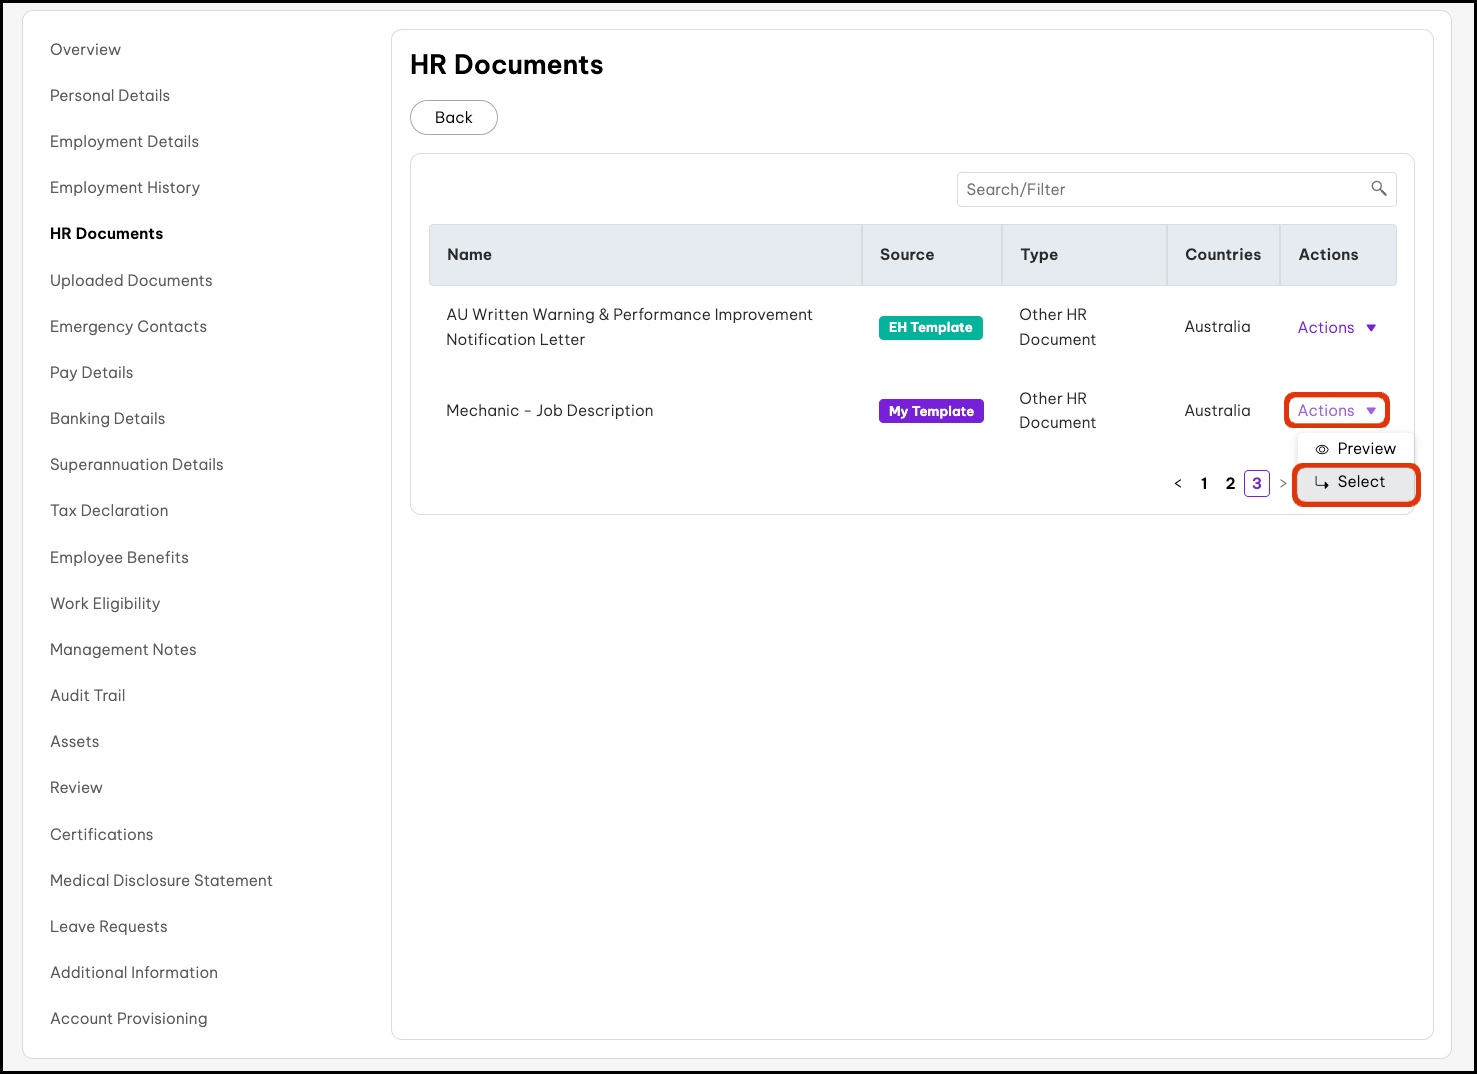Go to next page arrow

click(x=1283, y=484)
